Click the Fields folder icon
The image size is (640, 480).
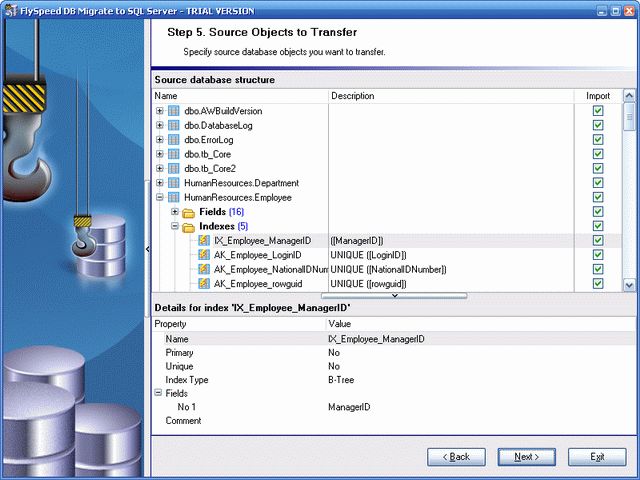189,212
